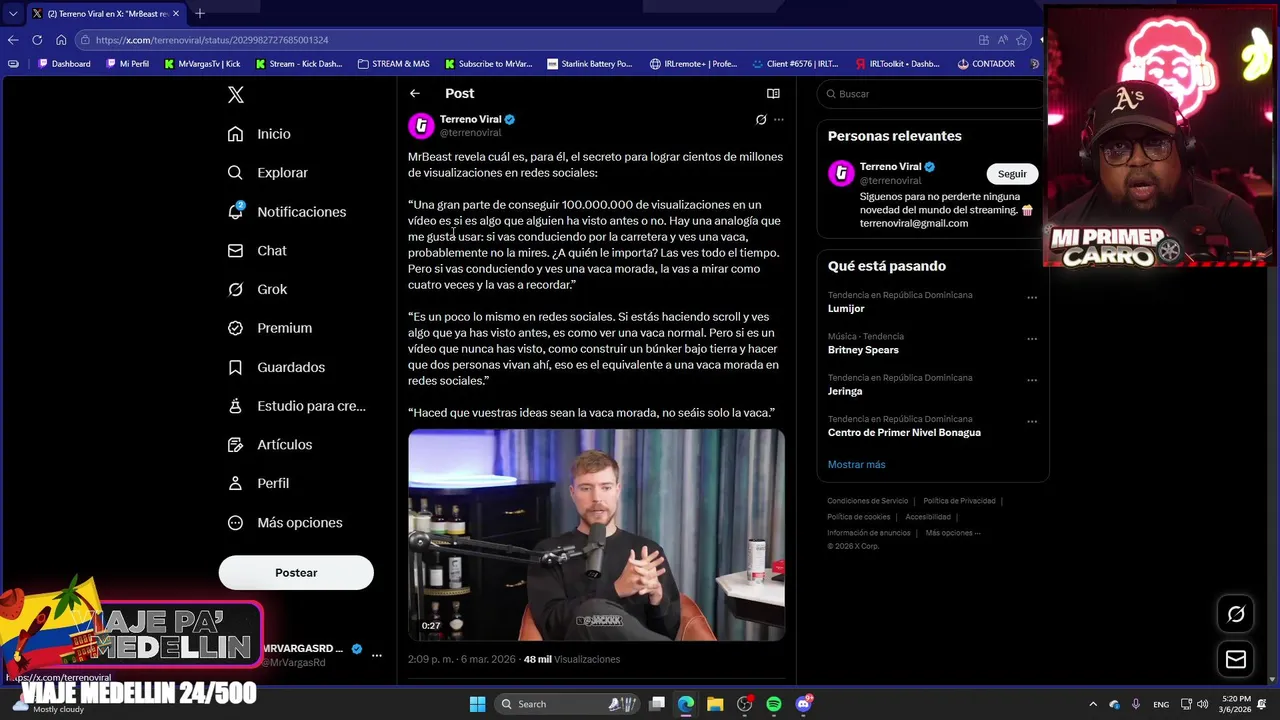Open new browser tab with plus
The image size is (1280, 720).
pyautogui.click(x=199, y=13)
